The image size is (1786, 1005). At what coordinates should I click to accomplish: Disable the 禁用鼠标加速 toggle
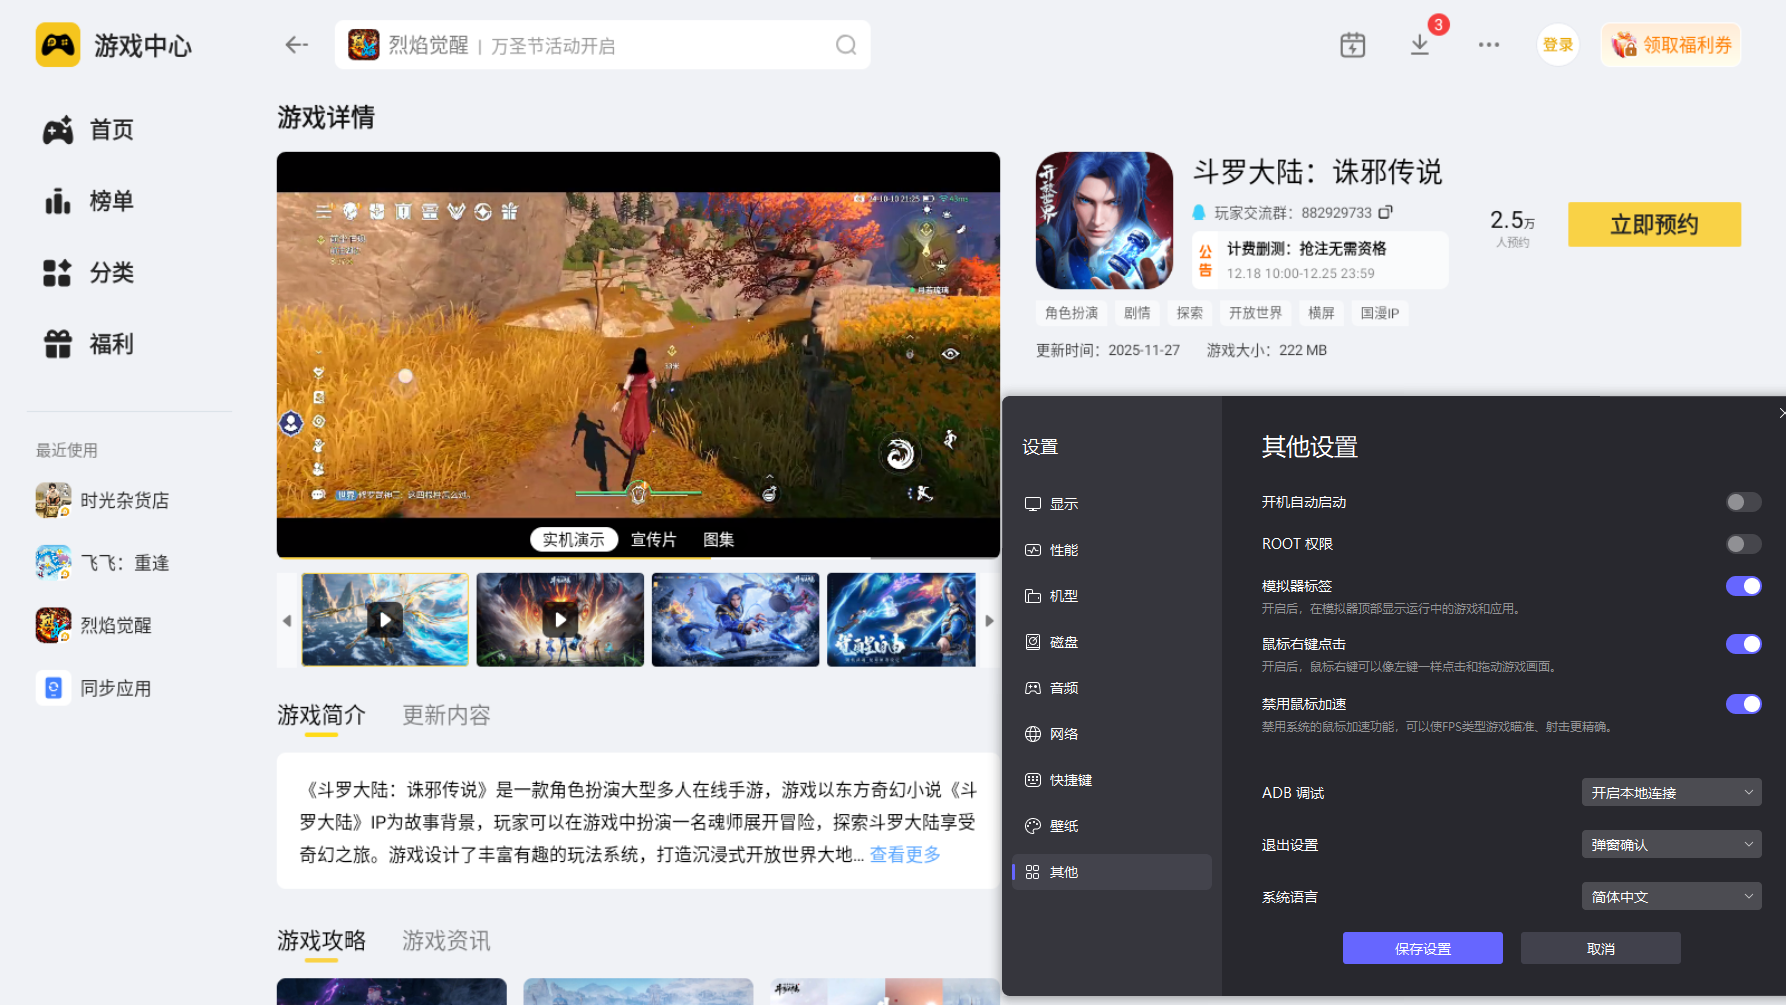pos(1743,704)
